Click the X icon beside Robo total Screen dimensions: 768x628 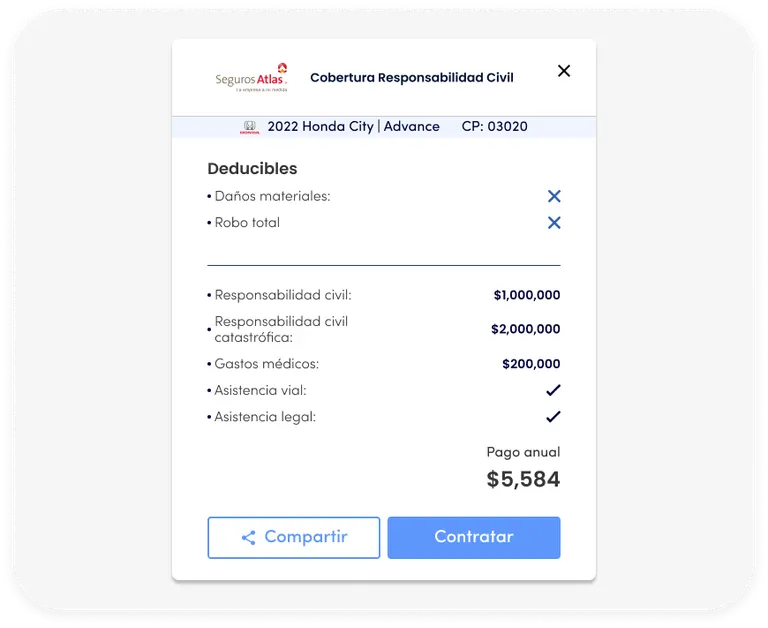pyautogui.click(x=554, y=223)
